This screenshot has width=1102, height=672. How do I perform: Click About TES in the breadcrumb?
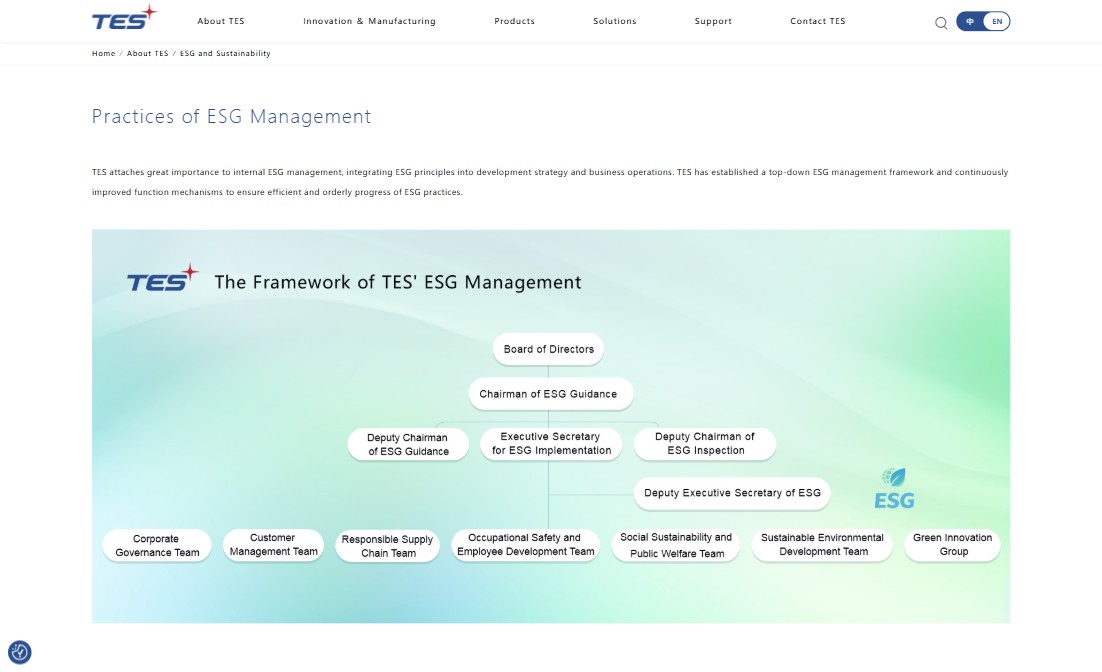147,53
